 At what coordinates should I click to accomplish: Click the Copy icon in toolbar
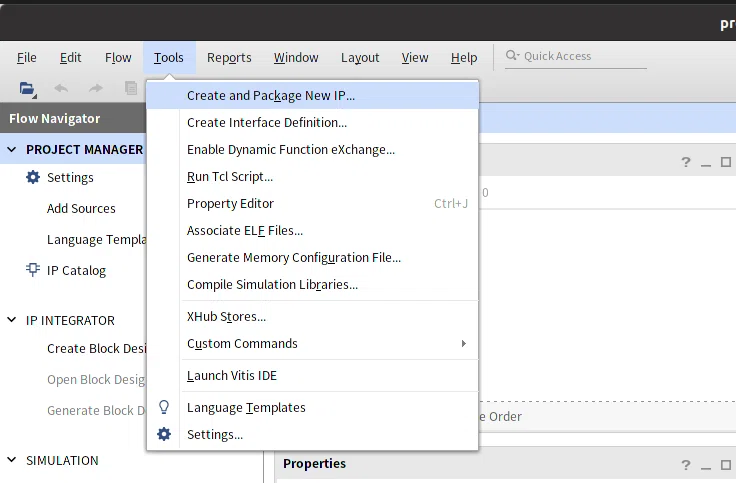tap(131, 88)
